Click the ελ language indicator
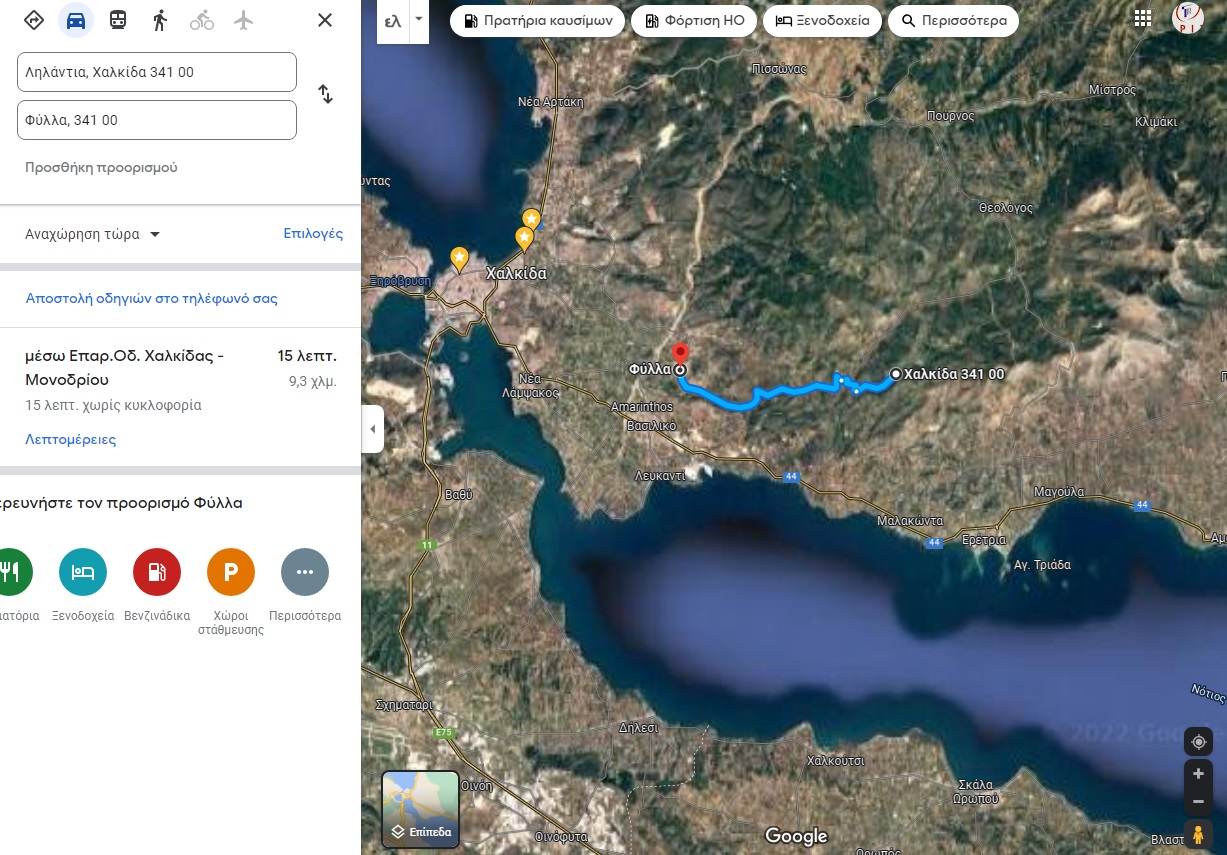Viewport: 1227px width, 855px height. [393, 20]
